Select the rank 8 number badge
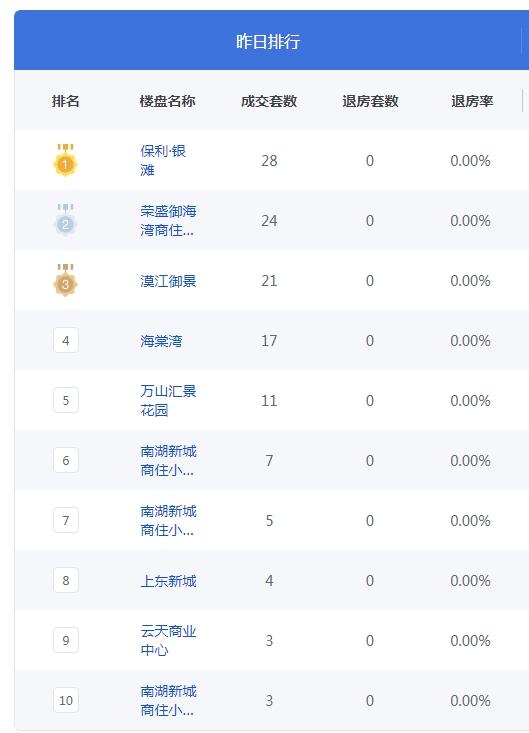This screenshot has width=529, height=733. click(66, 580)
